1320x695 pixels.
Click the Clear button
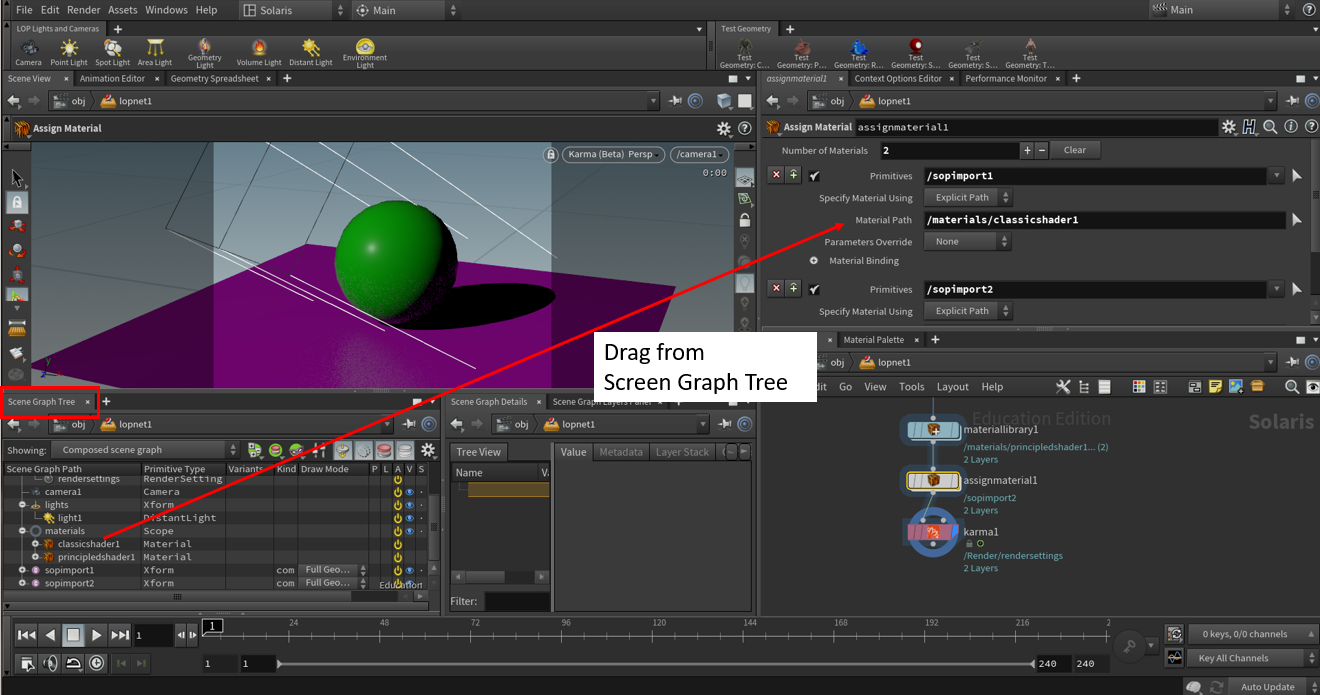(1074, 150)
